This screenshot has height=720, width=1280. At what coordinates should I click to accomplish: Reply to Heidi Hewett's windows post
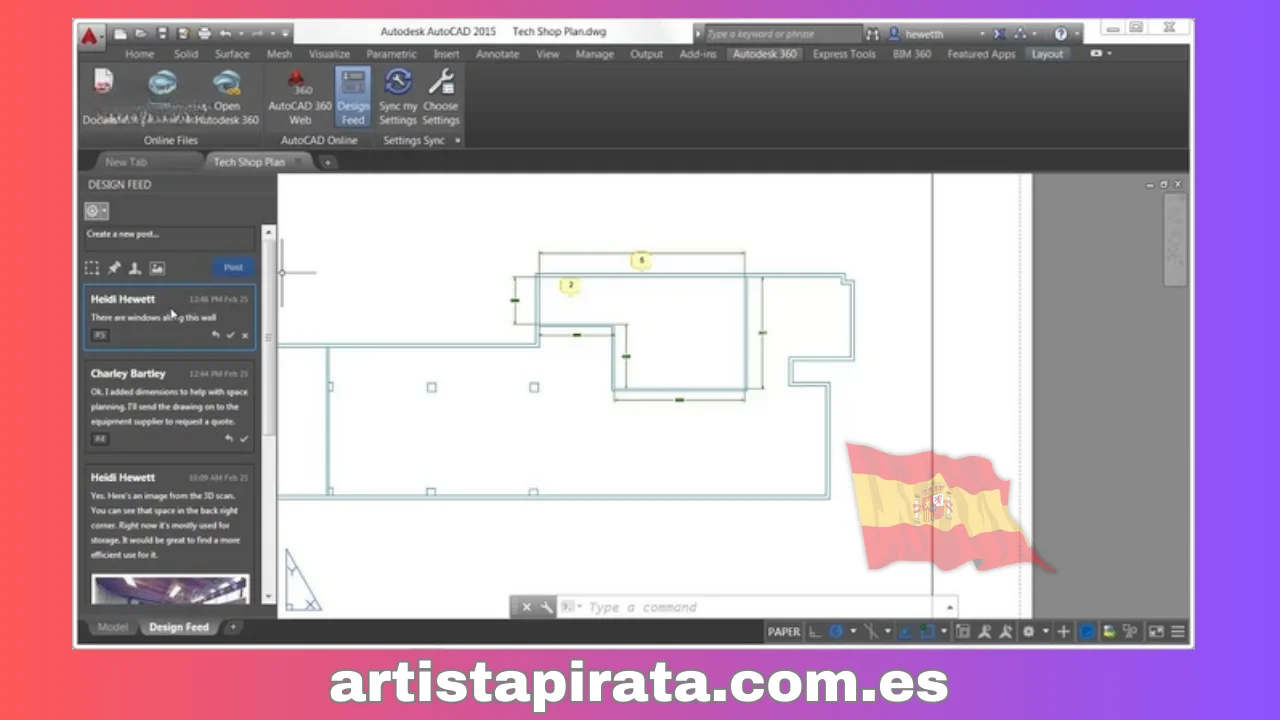click(x=215, y=335)
